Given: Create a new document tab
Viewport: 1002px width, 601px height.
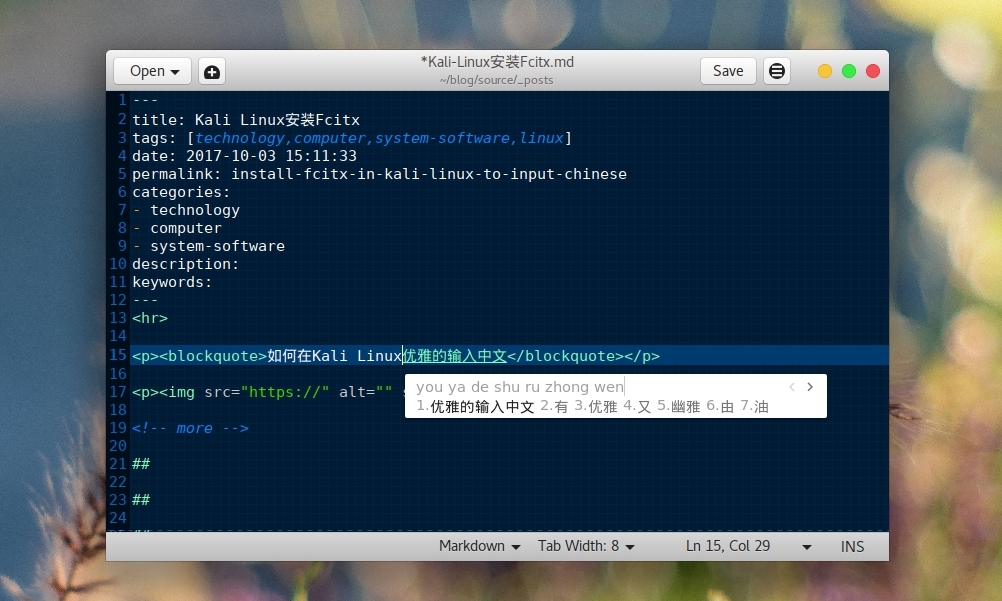Looking at the screenshot, I should 211,71.
